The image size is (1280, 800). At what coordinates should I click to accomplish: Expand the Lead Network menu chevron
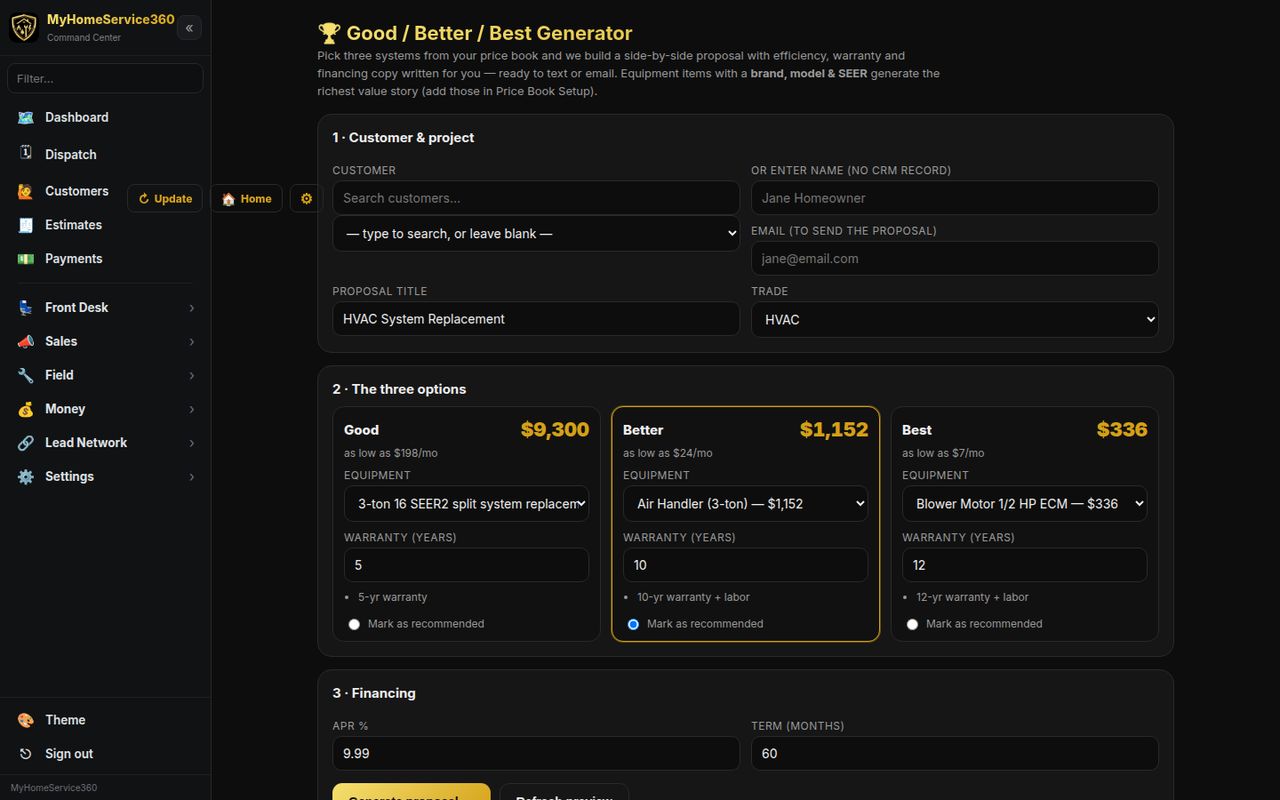pos(192,443)
